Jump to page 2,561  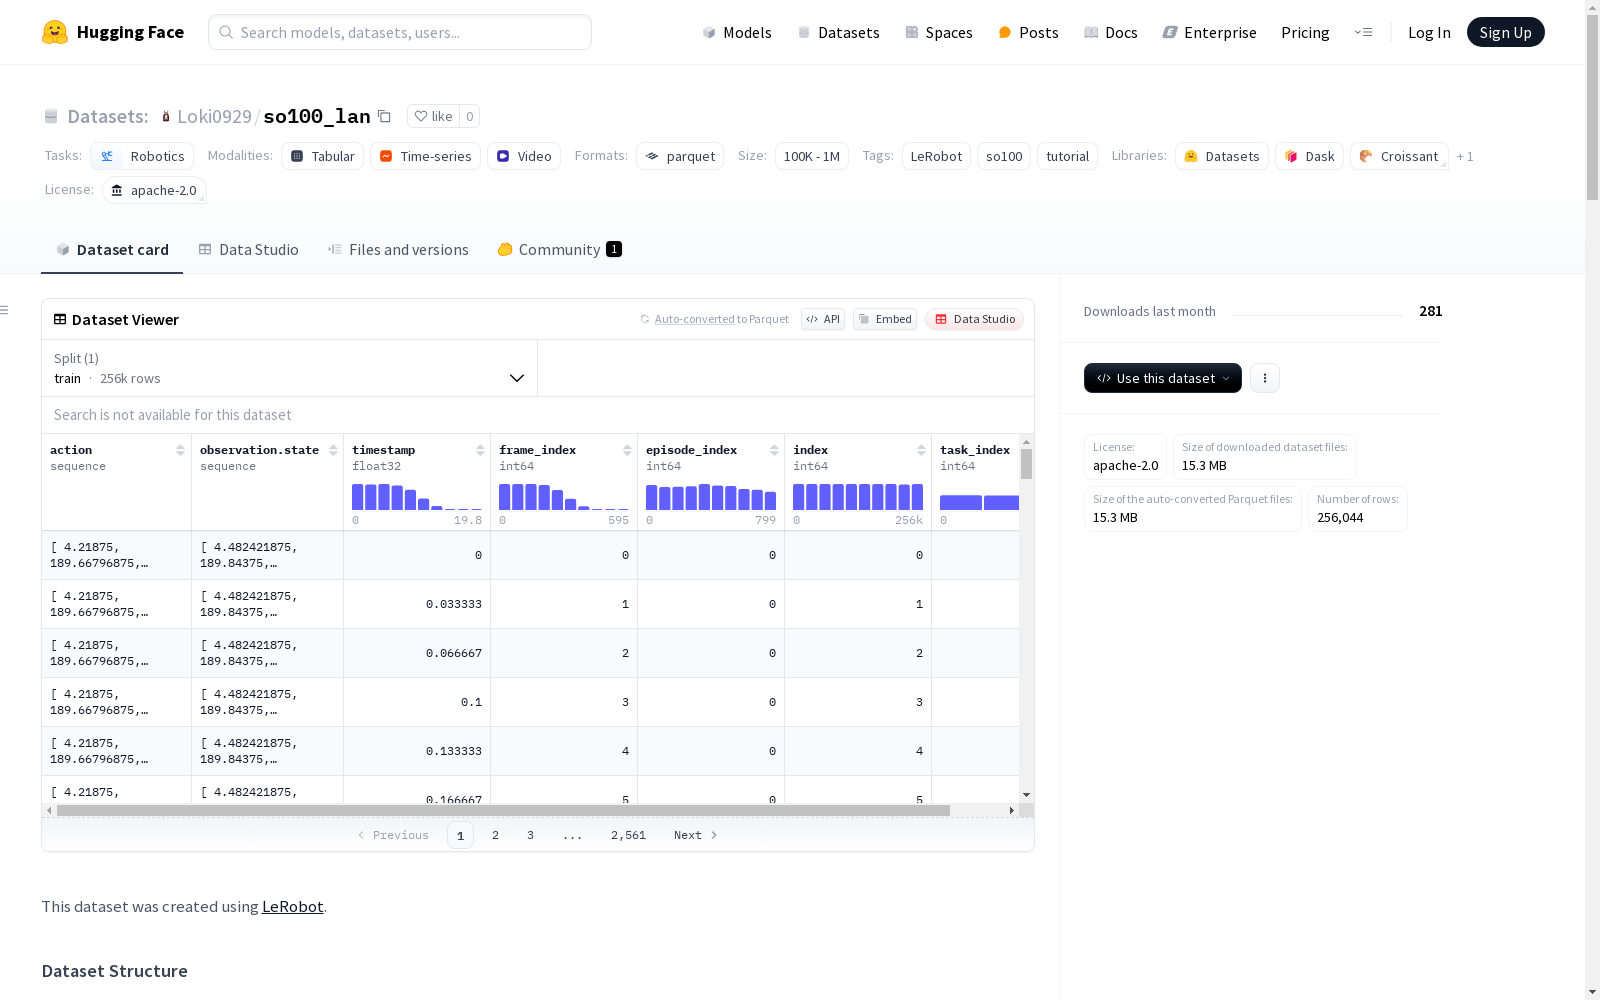(628, 835)
